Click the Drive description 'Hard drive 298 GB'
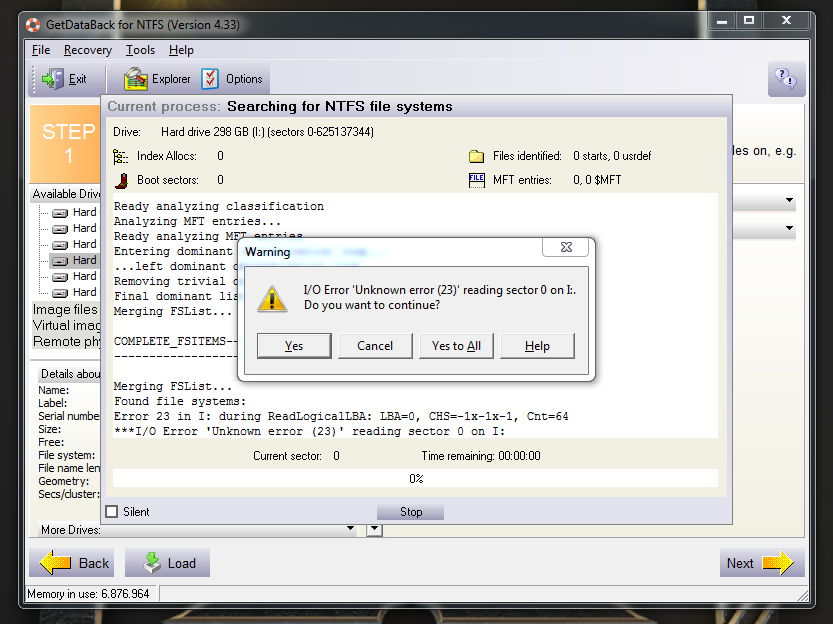The image size is (833, 624). 267,132
